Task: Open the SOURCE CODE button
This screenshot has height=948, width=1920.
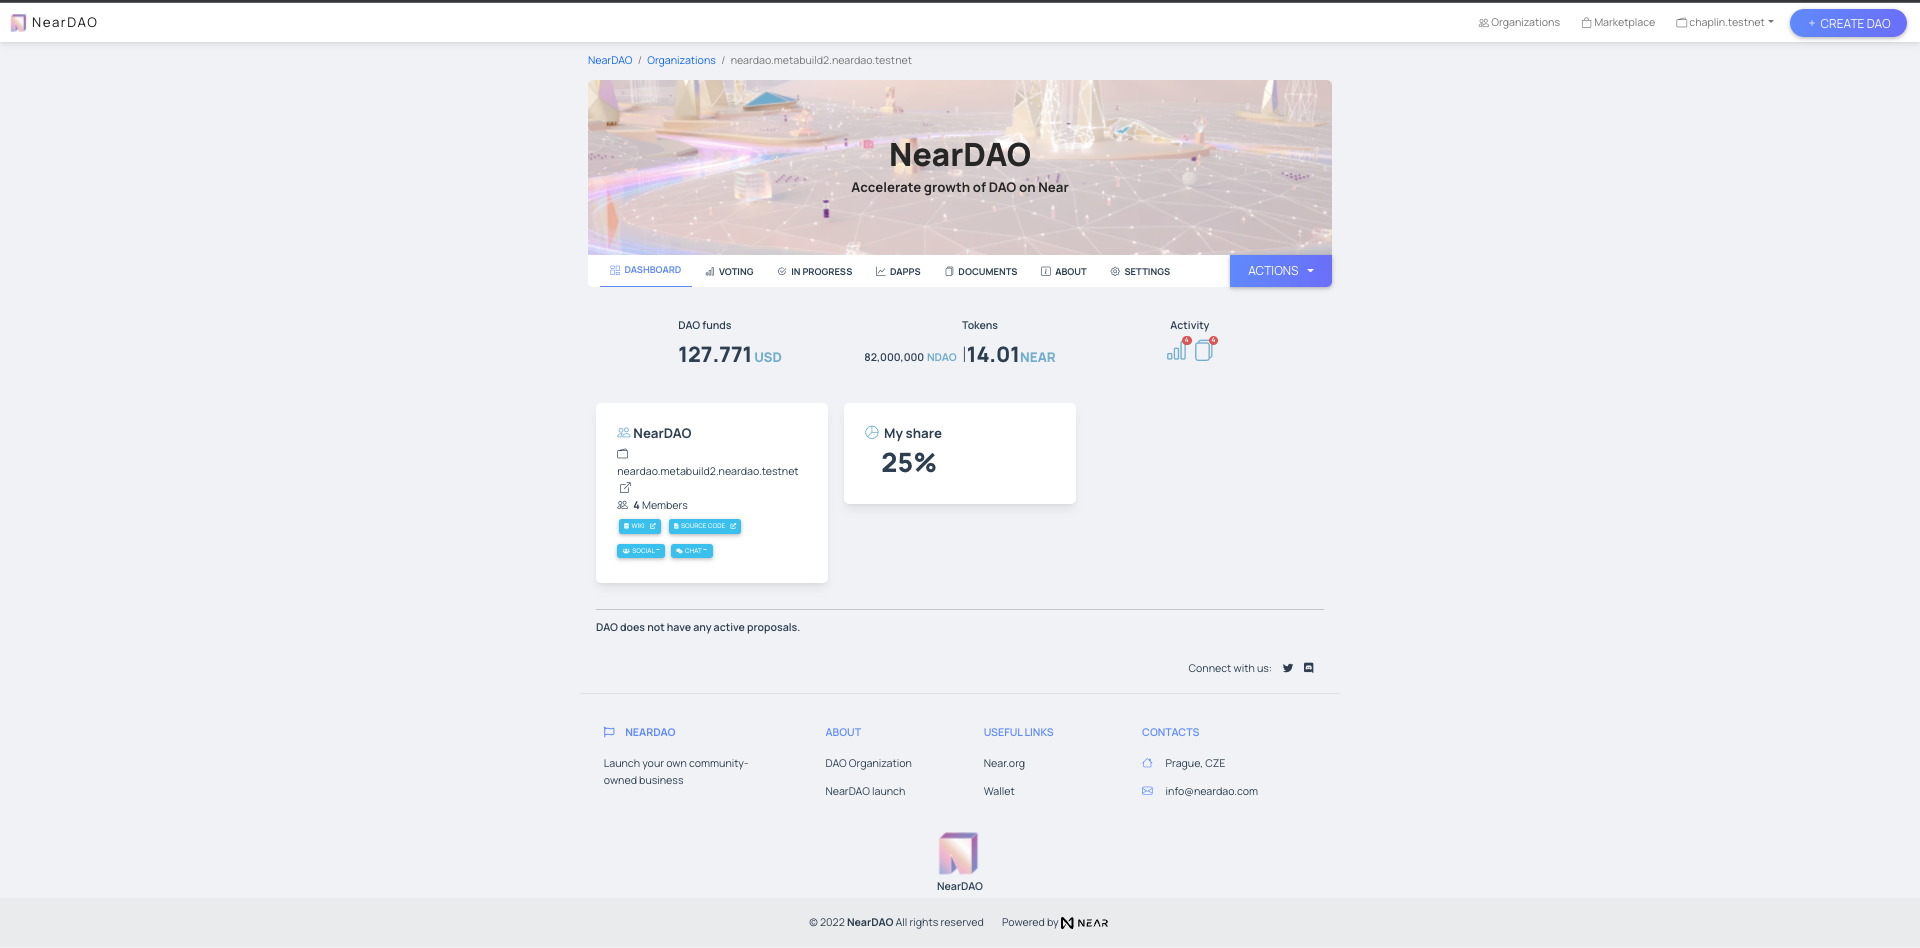Action: click(705, 526)
